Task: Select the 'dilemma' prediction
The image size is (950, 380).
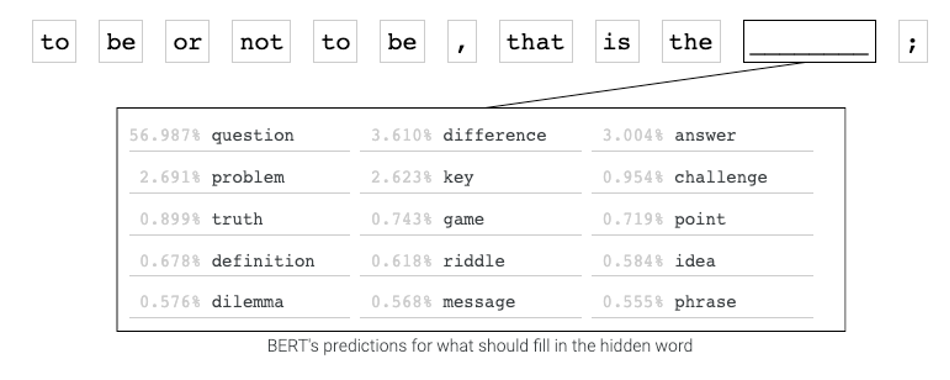Action: pyautogui.click(x=239, y=302)
